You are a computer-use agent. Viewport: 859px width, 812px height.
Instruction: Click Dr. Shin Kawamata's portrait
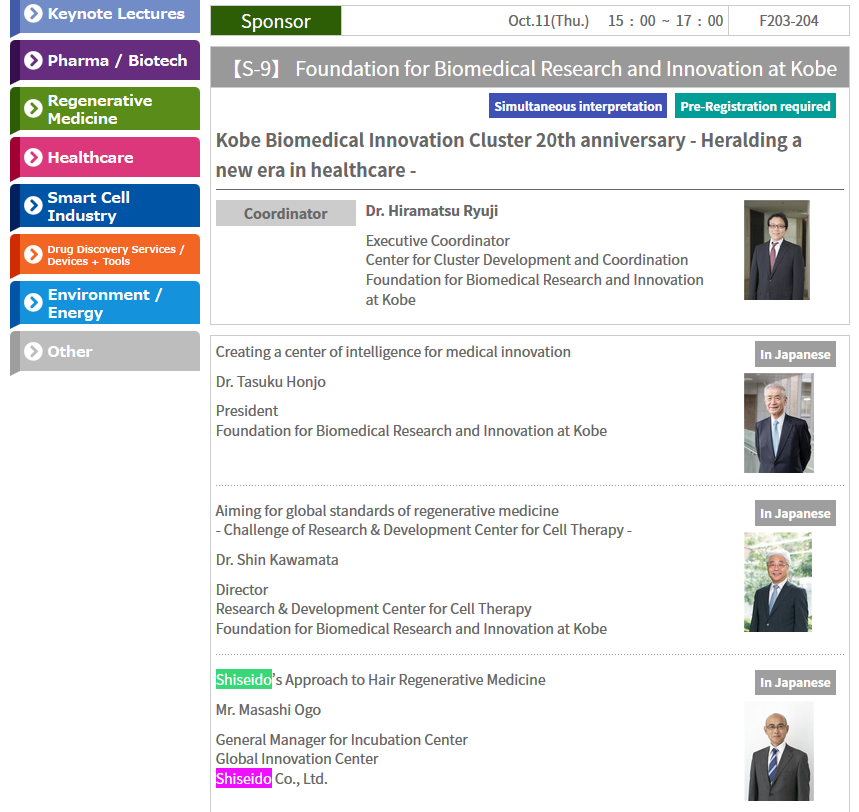pyautogui.click(x=778, y=582)
